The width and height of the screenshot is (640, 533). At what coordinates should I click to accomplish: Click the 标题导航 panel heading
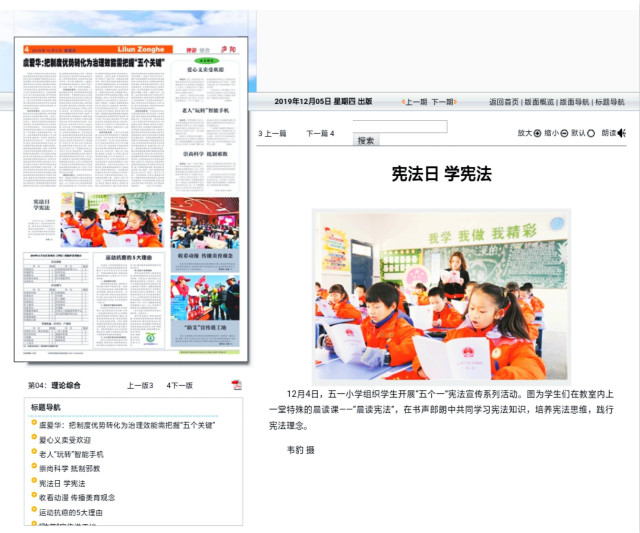[46, 407]
